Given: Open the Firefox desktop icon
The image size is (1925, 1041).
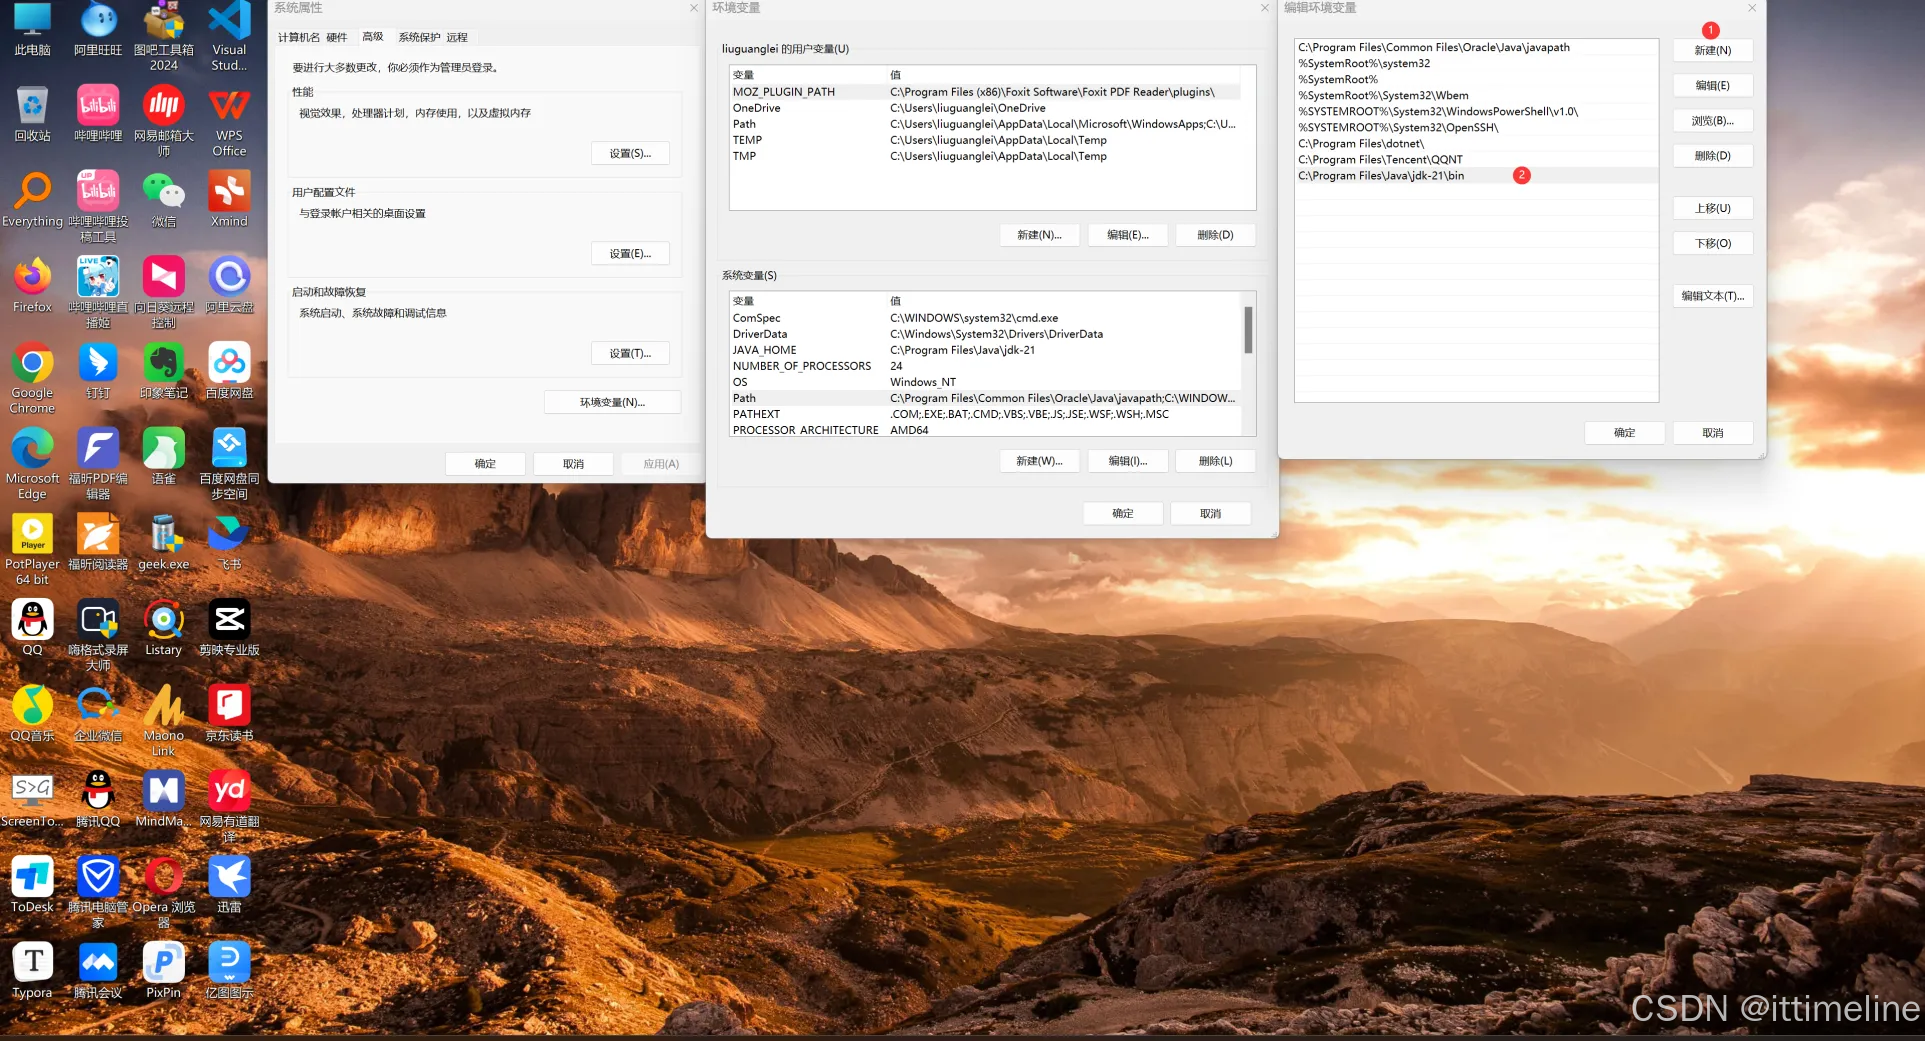Looking at the screenshot, I should coord(32,285).
